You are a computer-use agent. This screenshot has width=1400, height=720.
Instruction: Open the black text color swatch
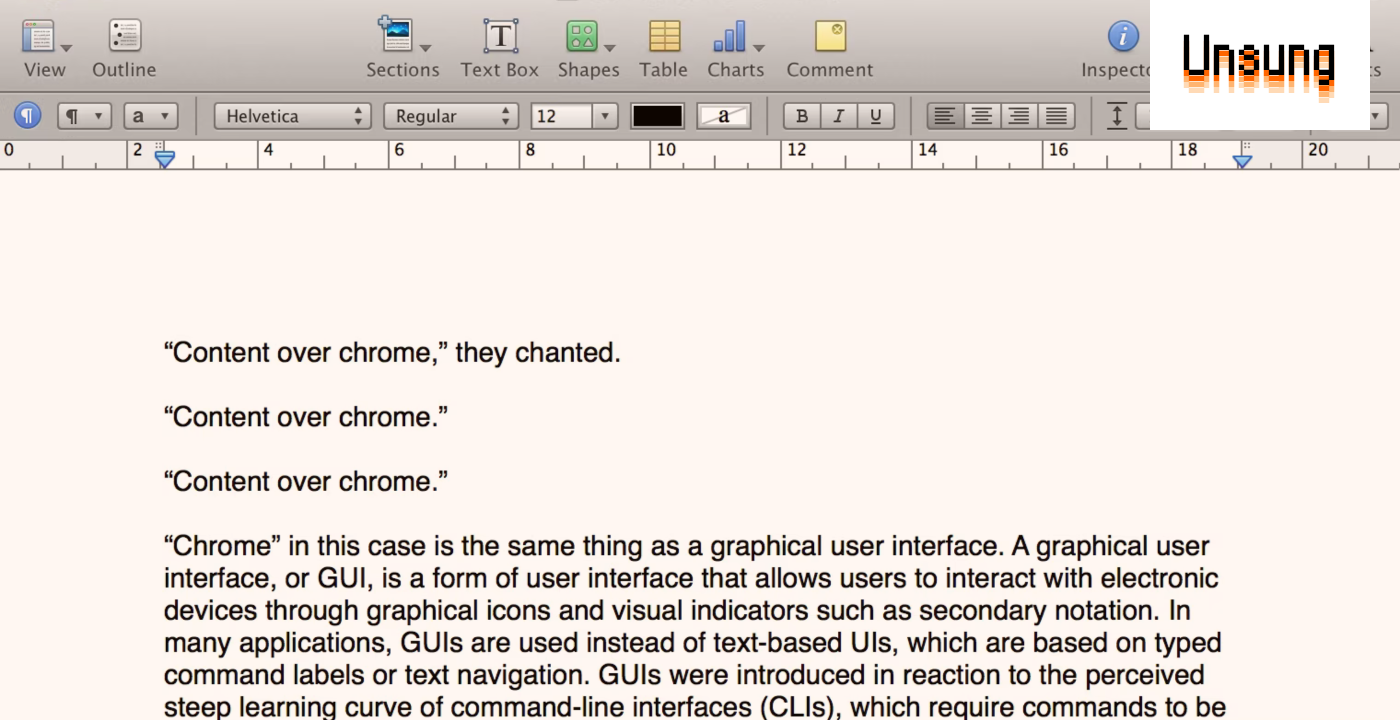tap(658, 116)
